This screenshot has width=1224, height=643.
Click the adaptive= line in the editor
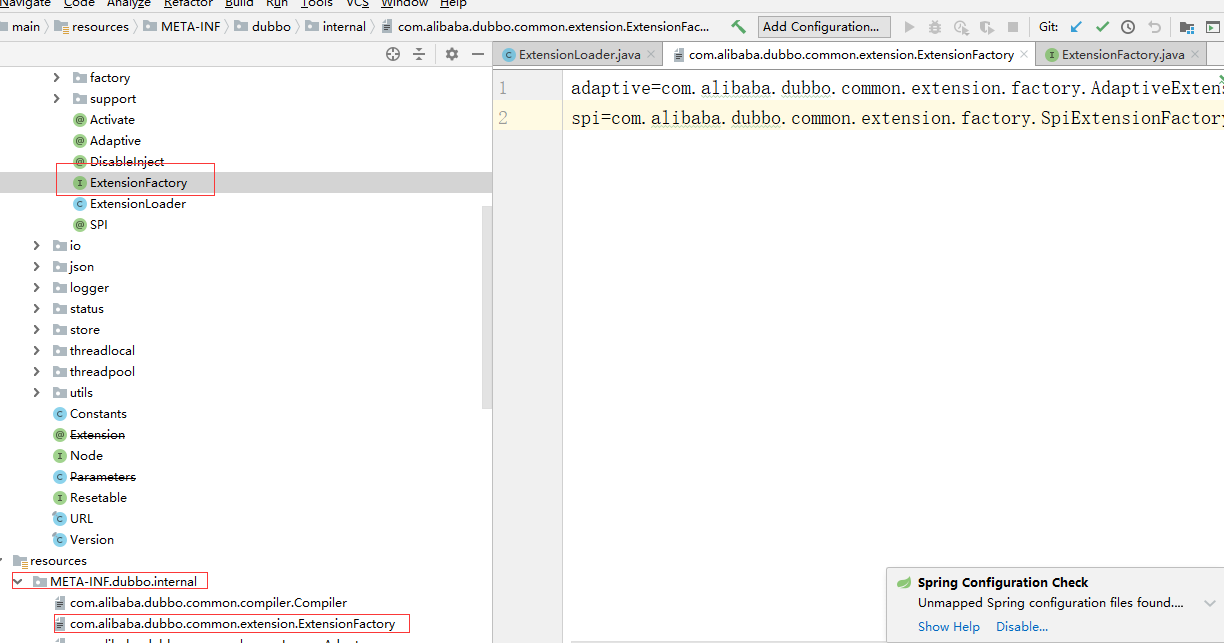coord(897,88)
